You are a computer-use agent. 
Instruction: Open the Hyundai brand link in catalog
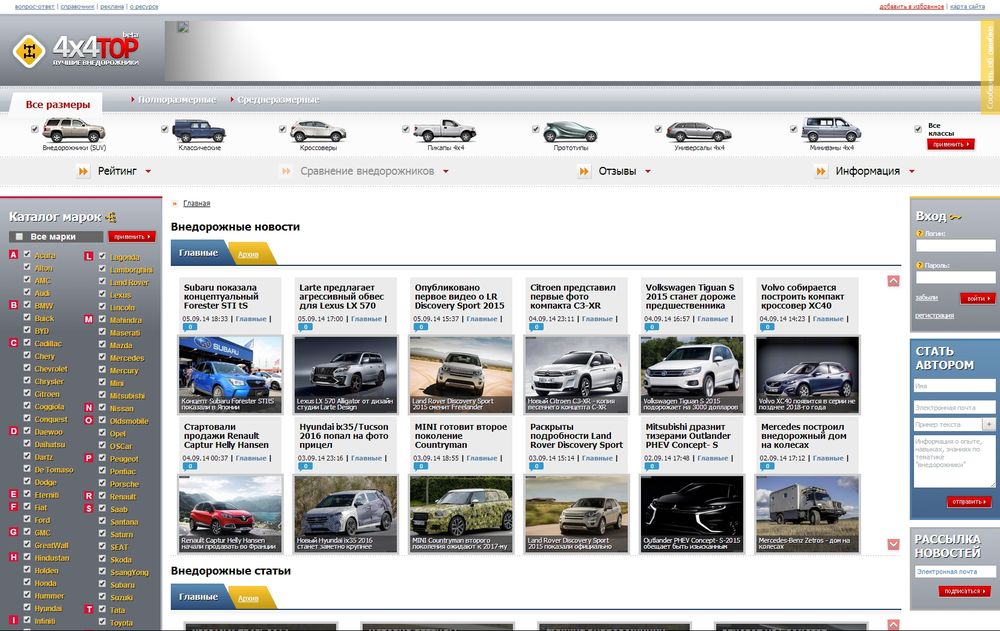point(48,608)
